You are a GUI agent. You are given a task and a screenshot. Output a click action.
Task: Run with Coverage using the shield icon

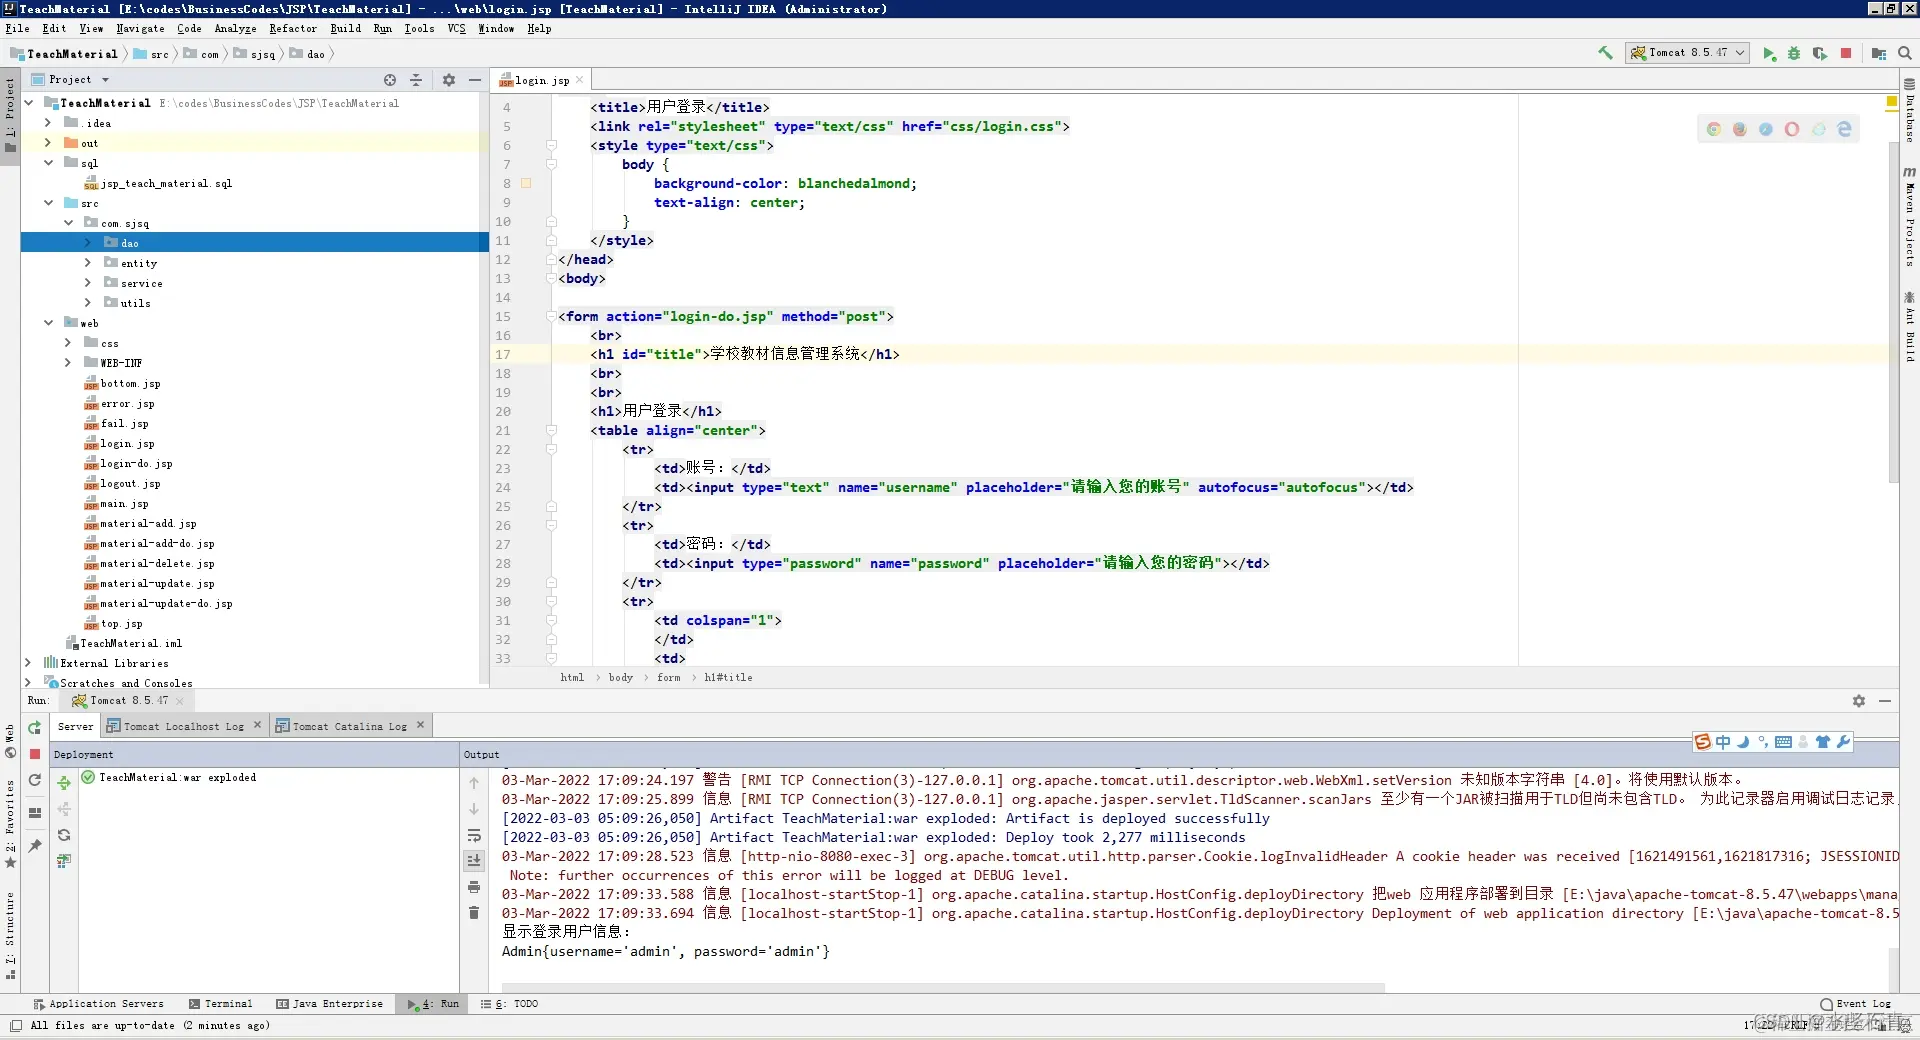click(1820, 53)
